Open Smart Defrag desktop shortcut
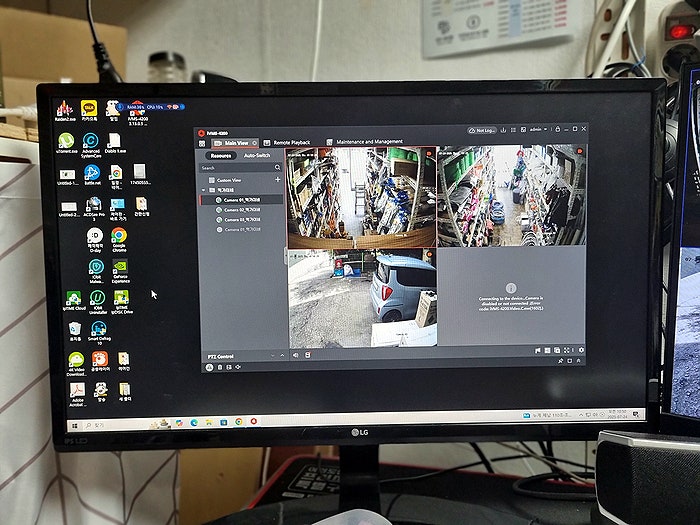This screenshot has width=700, height=525. point(99,333)
